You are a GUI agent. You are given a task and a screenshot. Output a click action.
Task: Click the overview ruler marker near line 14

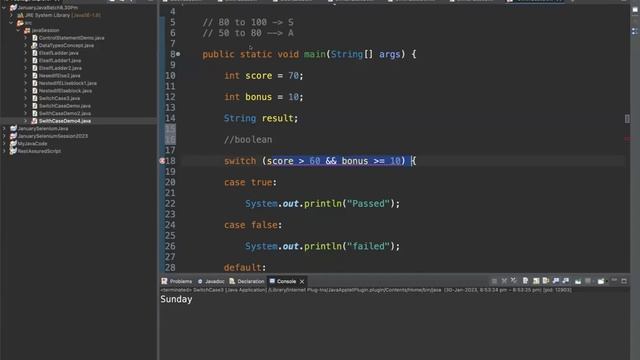pos(627,118)
